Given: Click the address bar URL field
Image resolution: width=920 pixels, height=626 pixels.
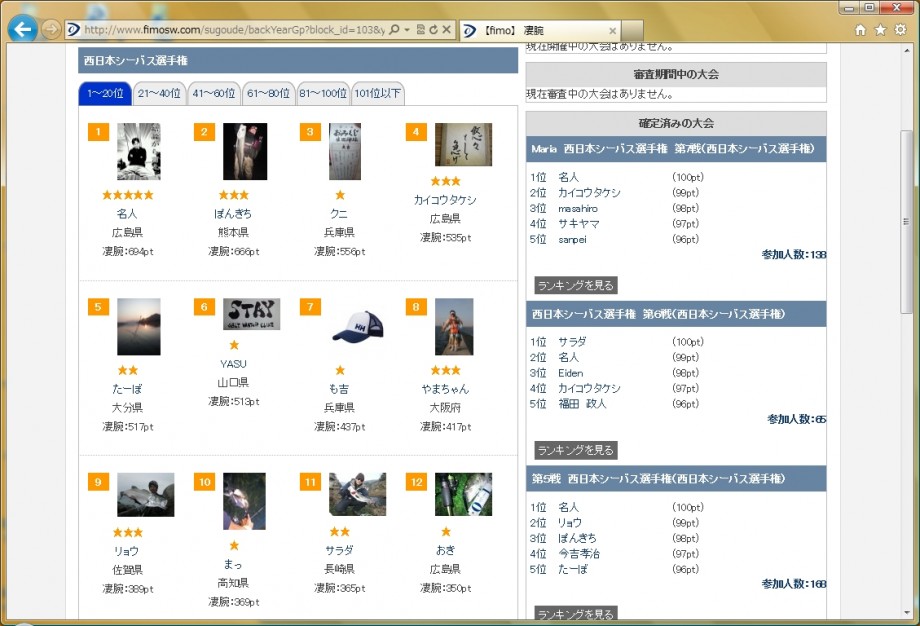Looking at the screenshot, I should pos(235,29).
